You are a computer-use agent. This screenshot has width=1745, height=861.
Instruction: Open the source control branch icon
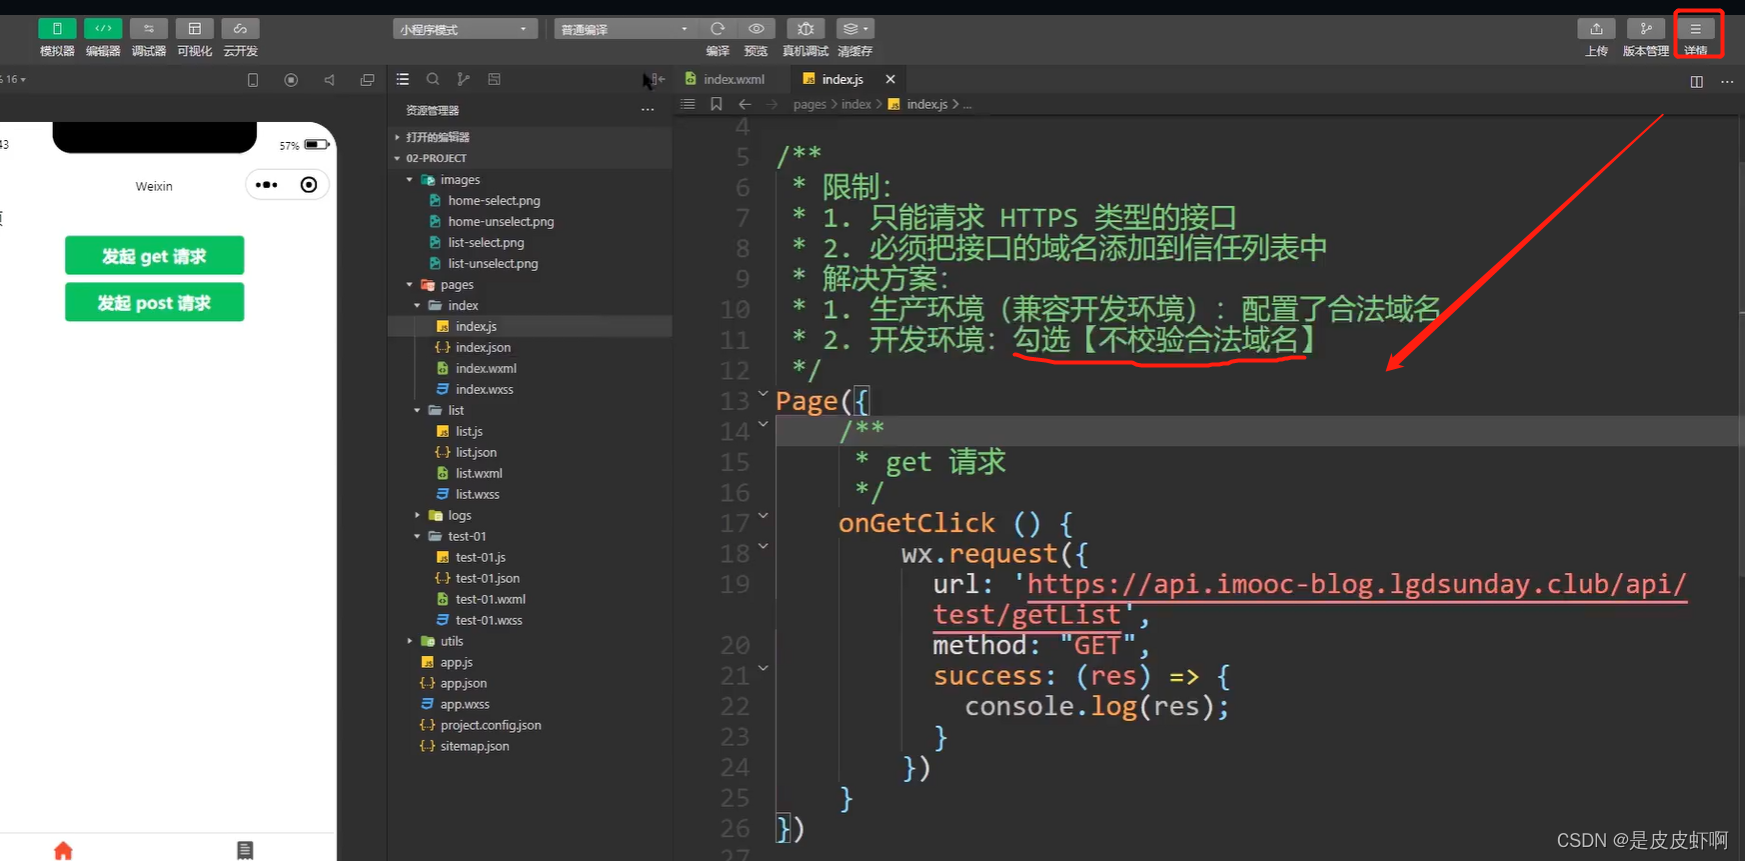tap(463, 79)
